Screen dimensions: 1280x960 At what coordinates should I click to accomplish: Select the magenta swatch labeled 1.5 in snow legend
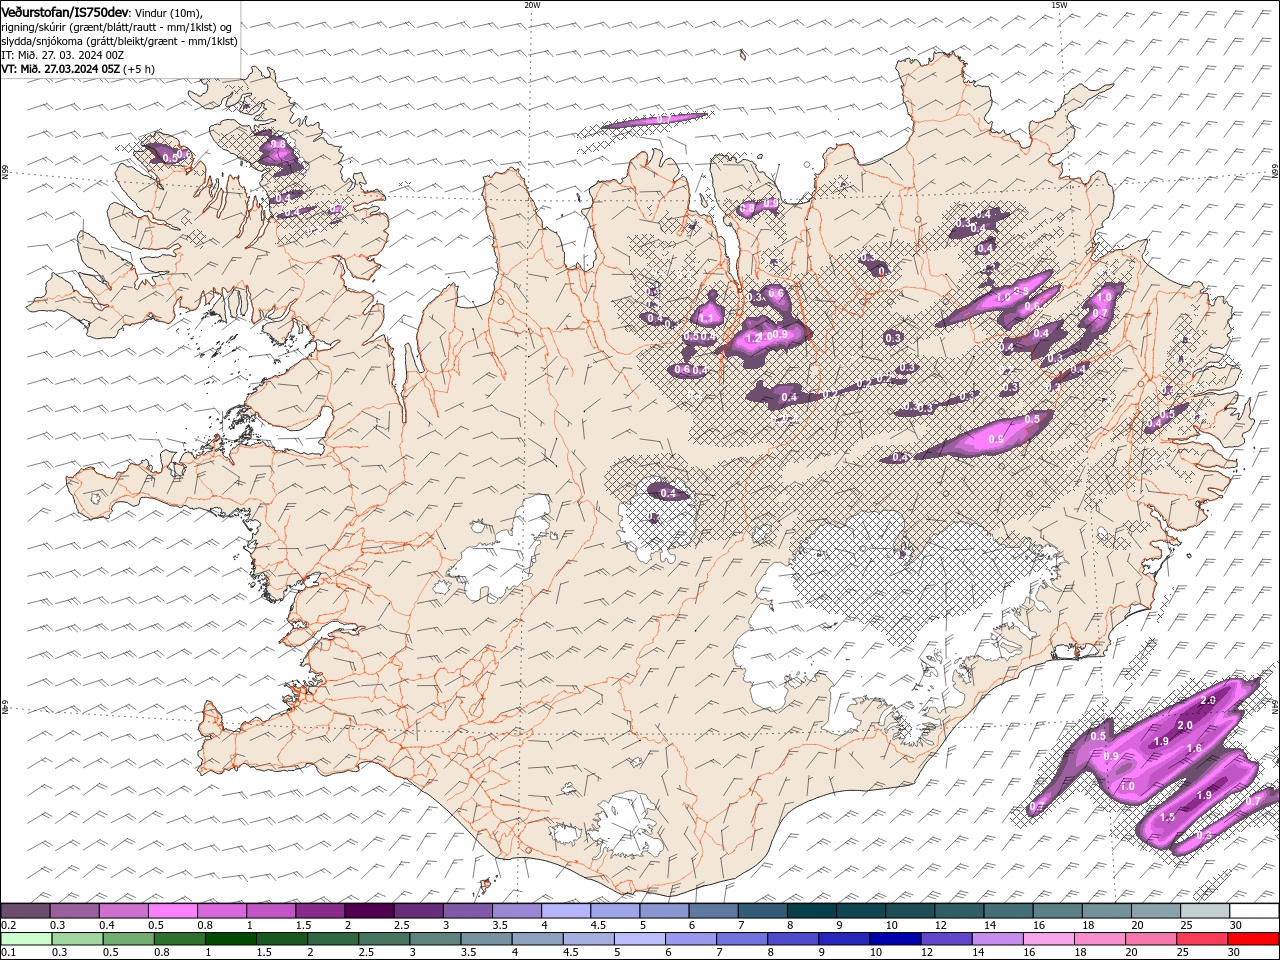click(x=320, y=911)
